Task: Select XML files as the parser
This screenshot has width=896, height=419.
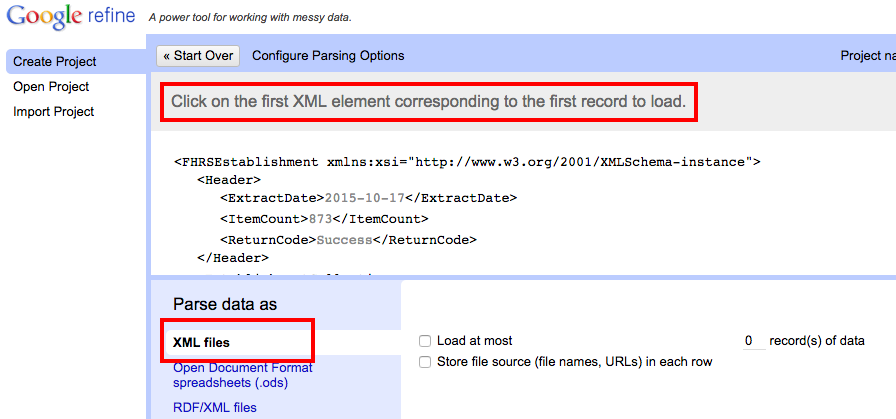Action: tap(202, 343)
